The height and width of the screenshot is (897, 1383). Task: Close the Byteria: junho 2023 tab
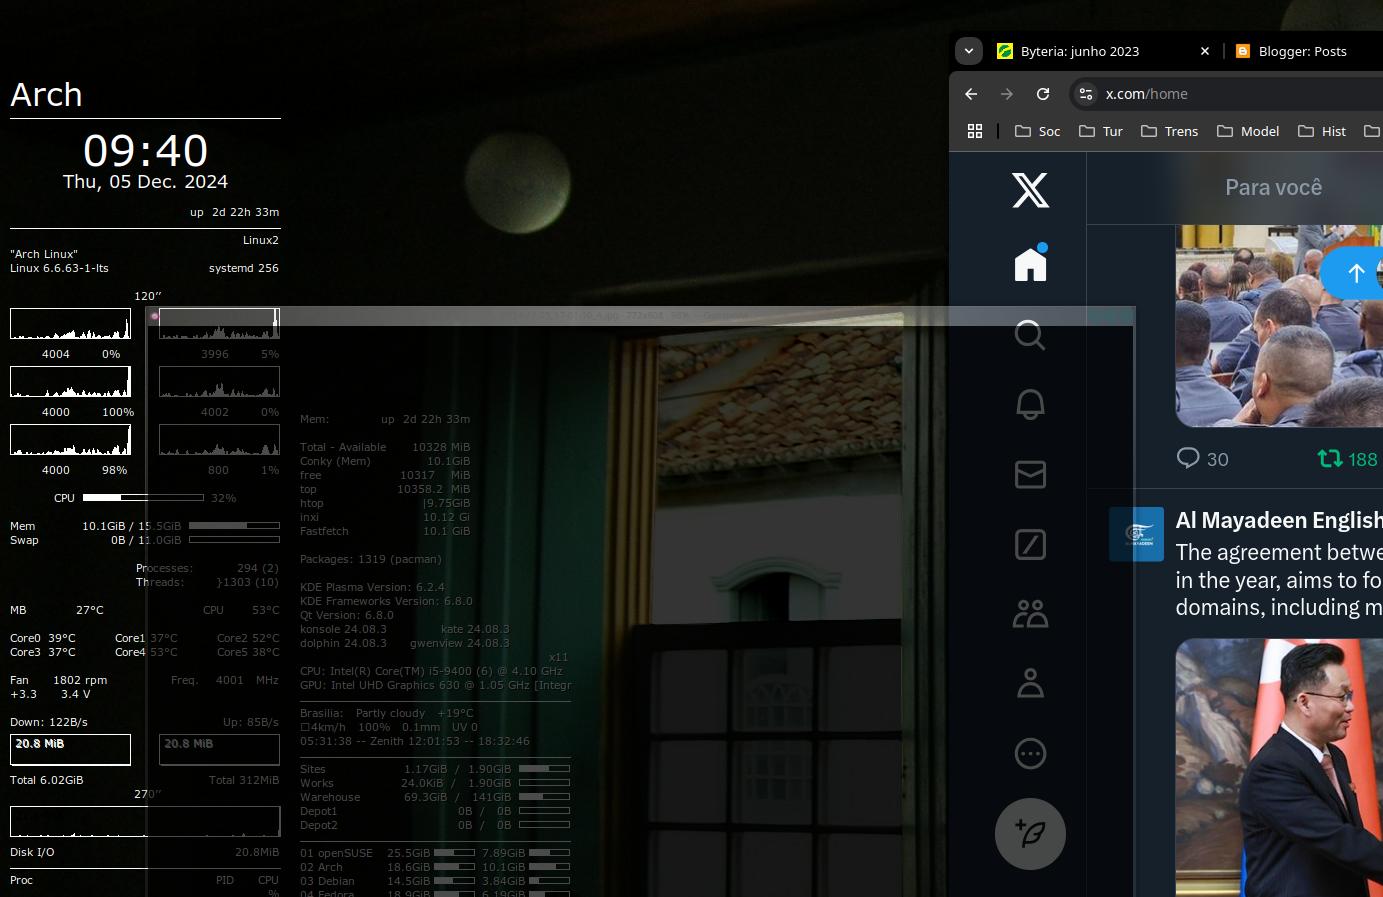pyautogui.click(x=1205, y=51)
